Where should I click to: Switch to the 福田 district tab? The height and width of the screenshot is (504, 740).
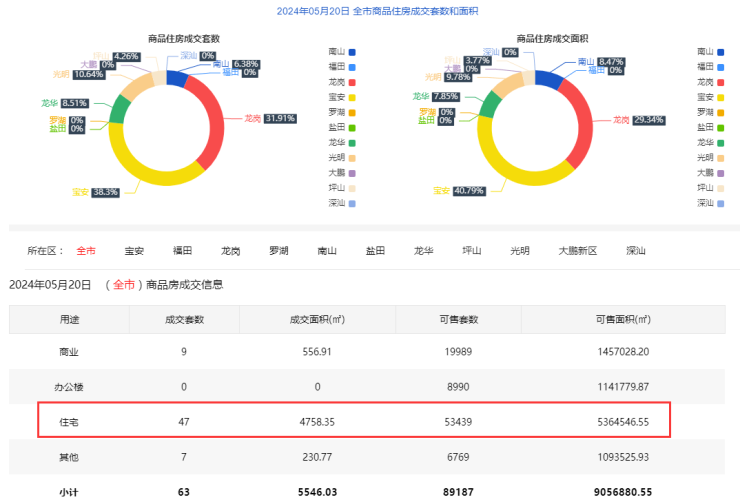click(182, 251)
